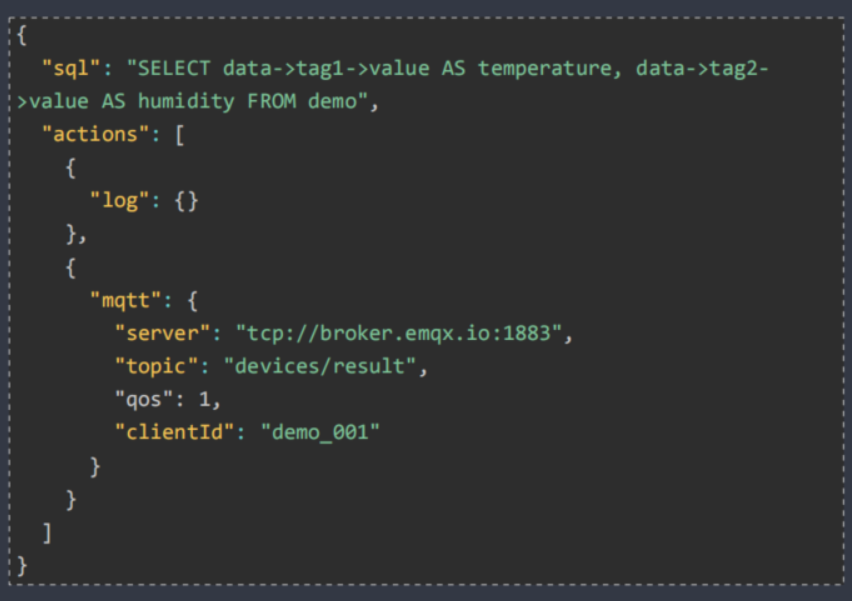Click the "actions" key

tap(96, 134)
